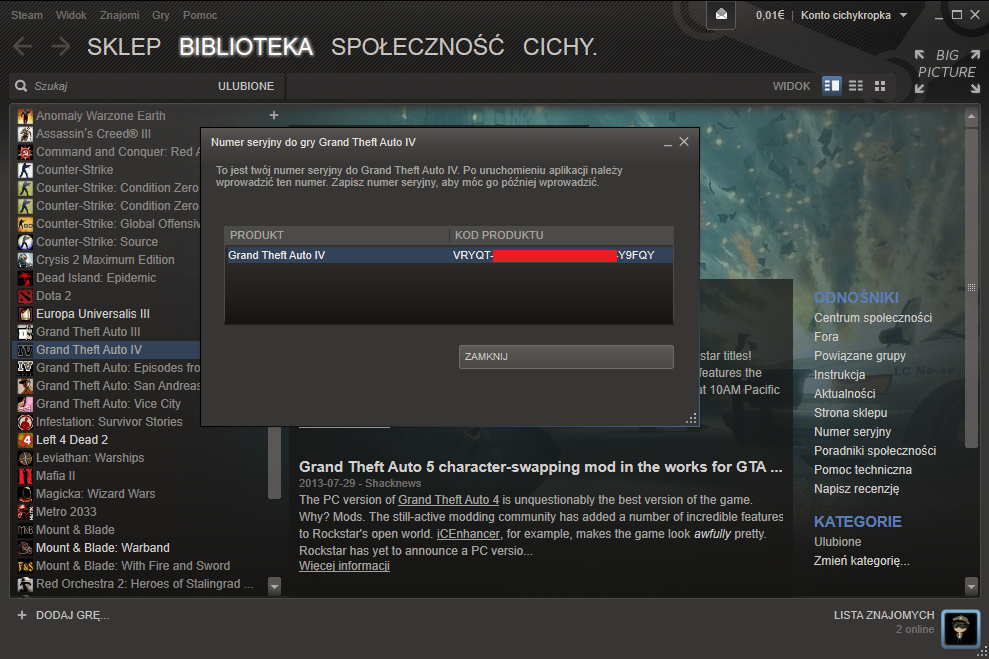This screenshot has width=989, height=659.
Task: Click the main panel scroll down arrow
Action: pos(971,586)
